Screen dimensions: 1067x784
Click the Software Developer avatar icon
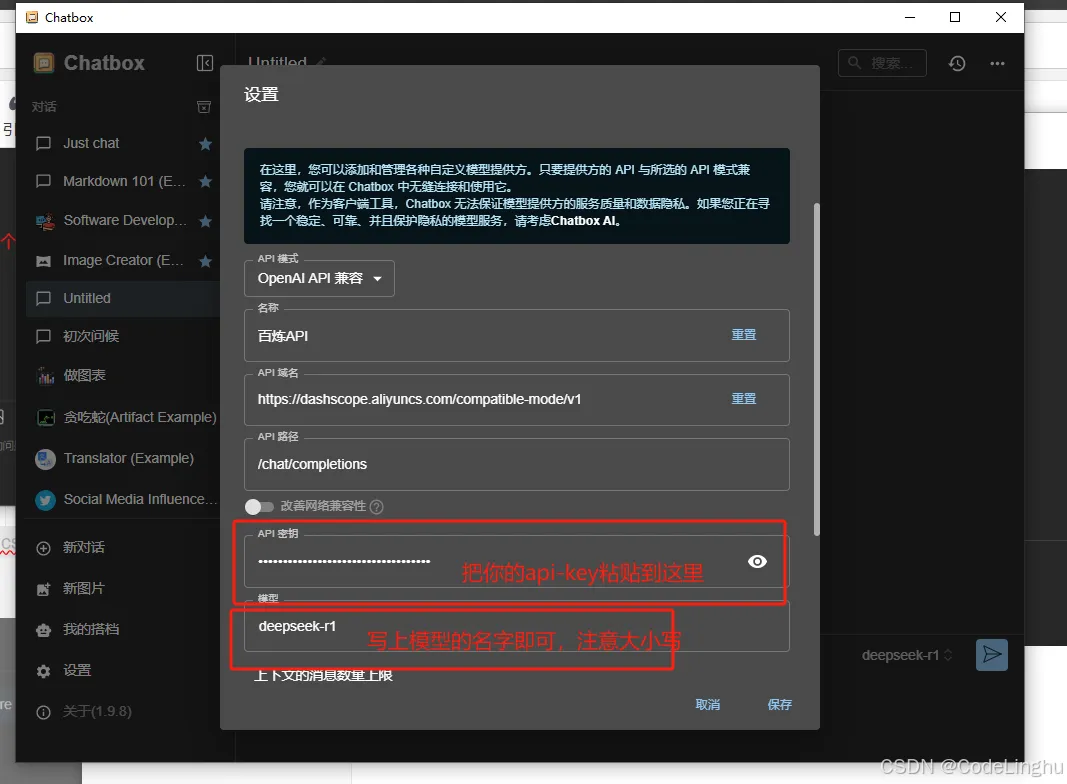point(45,221)
